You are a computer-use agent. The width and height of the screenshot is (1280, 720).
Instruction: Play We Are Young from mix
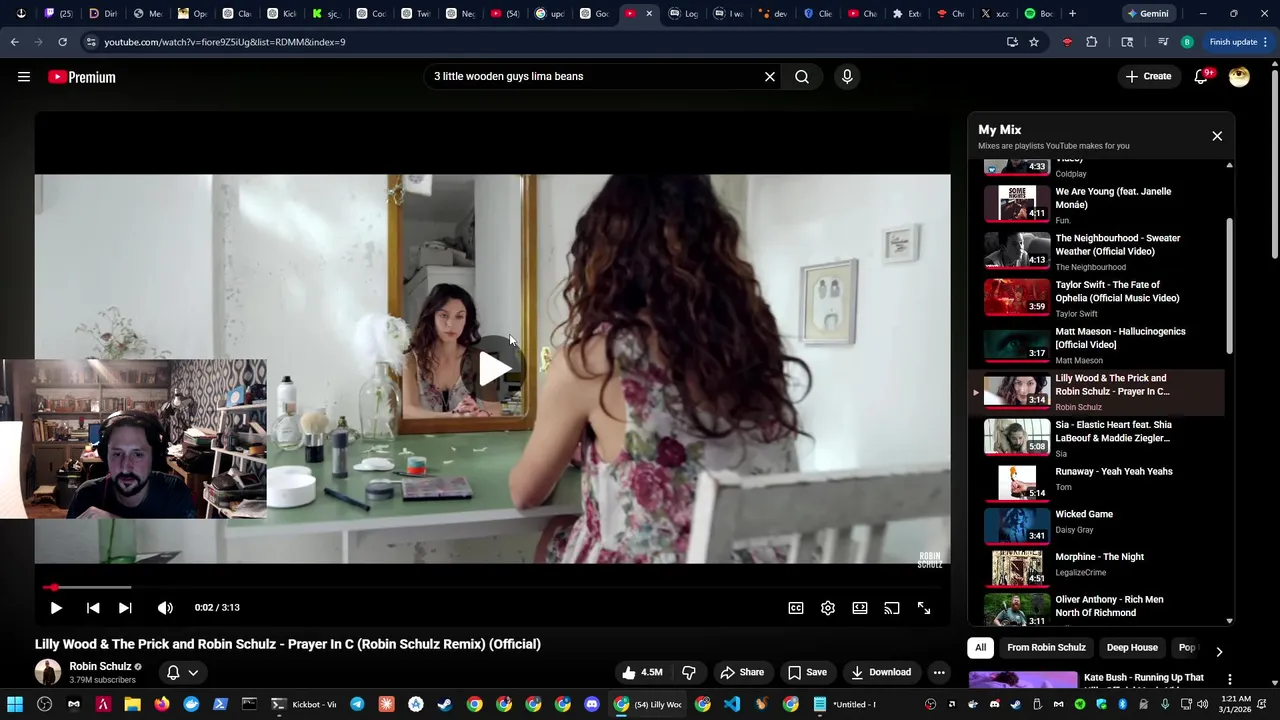point(1096,204)
